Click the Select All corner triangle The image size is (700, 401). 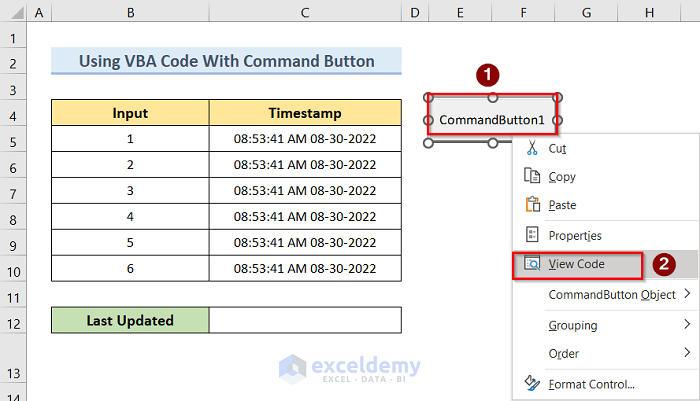point(13,12)
